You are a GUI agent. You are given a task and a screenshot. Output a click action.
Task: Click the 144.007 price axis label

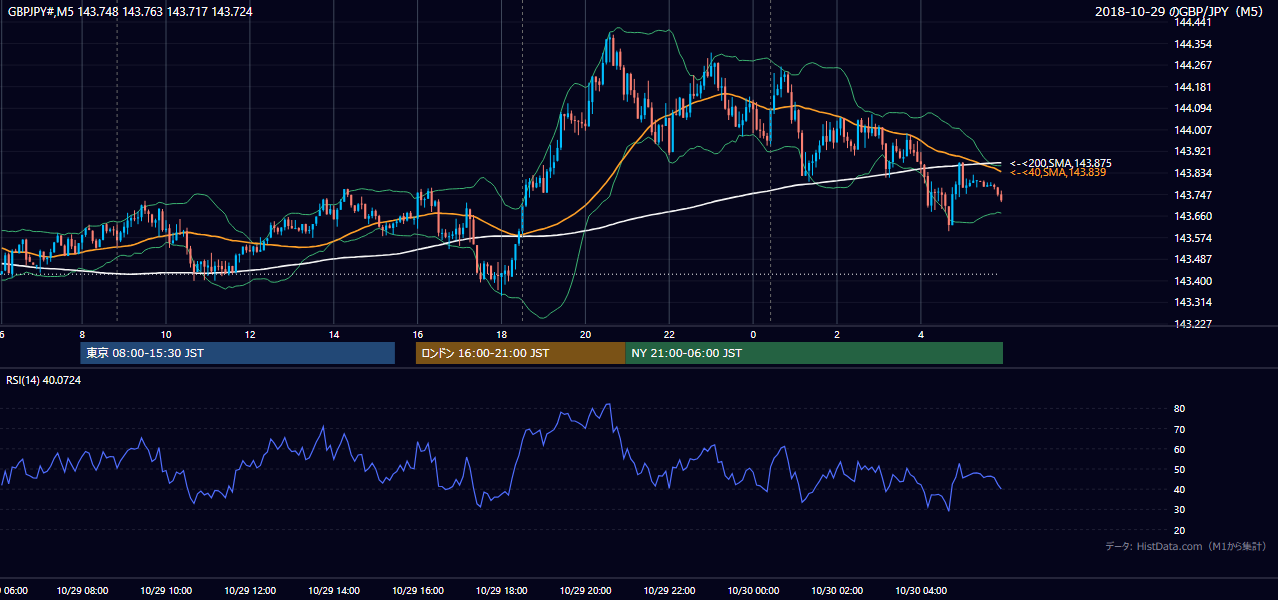tap(1194, 130)
